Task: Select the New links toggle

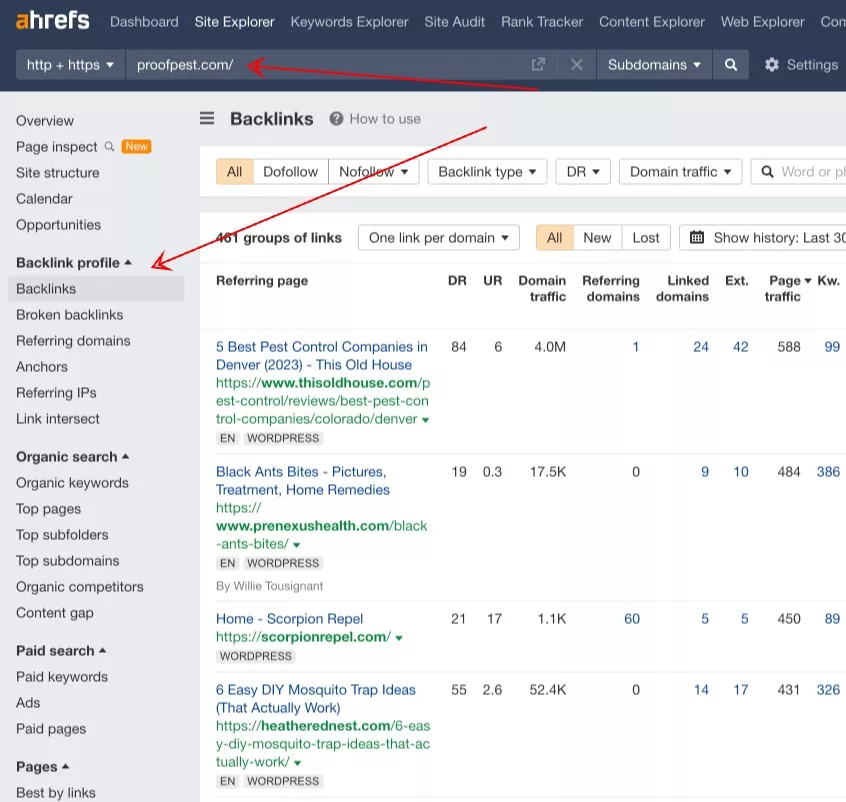Action: [597, 237]
